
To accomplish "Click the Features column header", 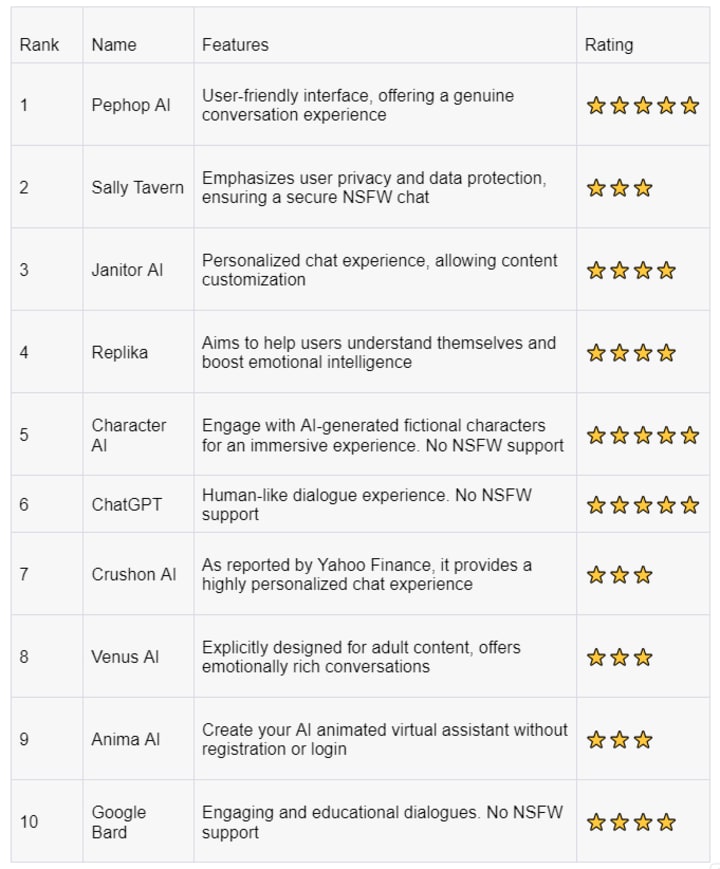I will click(235, 44).
